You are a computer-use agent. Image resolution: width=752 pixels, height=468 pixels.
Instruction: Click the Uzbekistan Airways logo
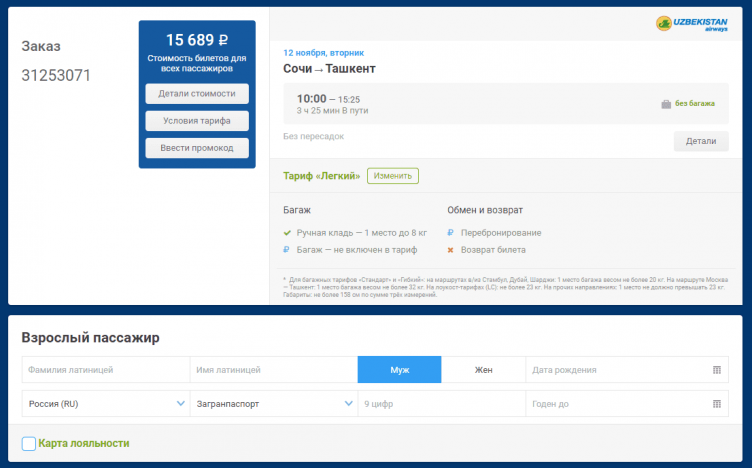point(692,23)
